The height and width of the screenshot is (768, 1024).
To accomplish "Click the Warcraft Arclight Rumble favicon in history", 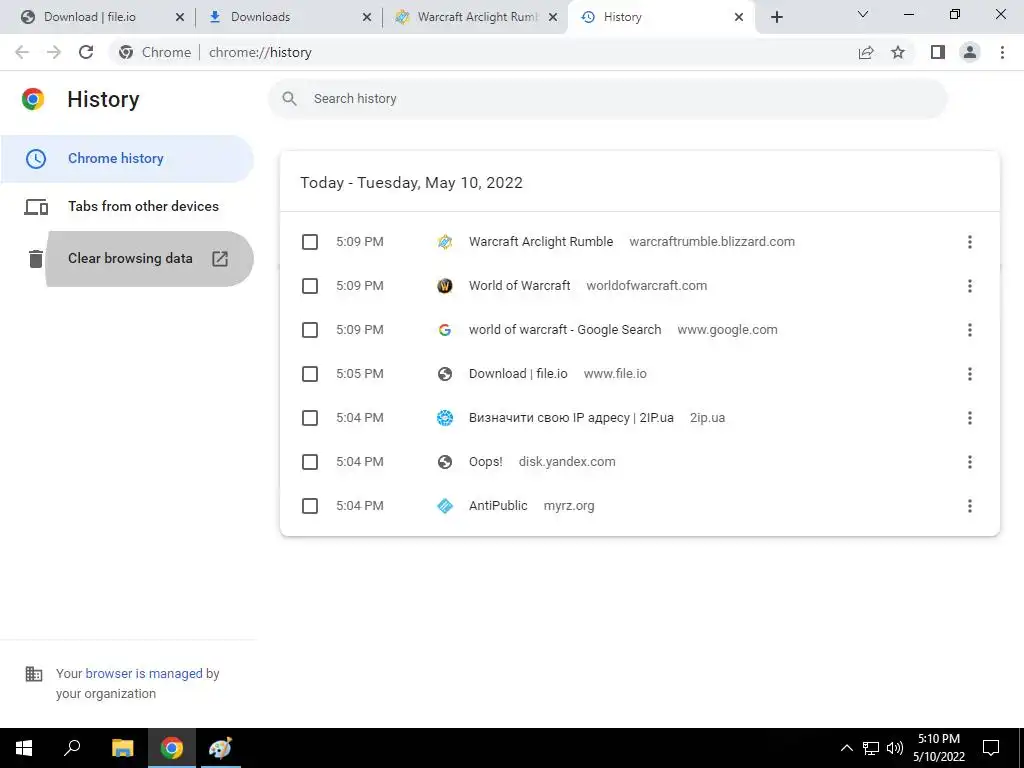I will (x=445, y=242).
